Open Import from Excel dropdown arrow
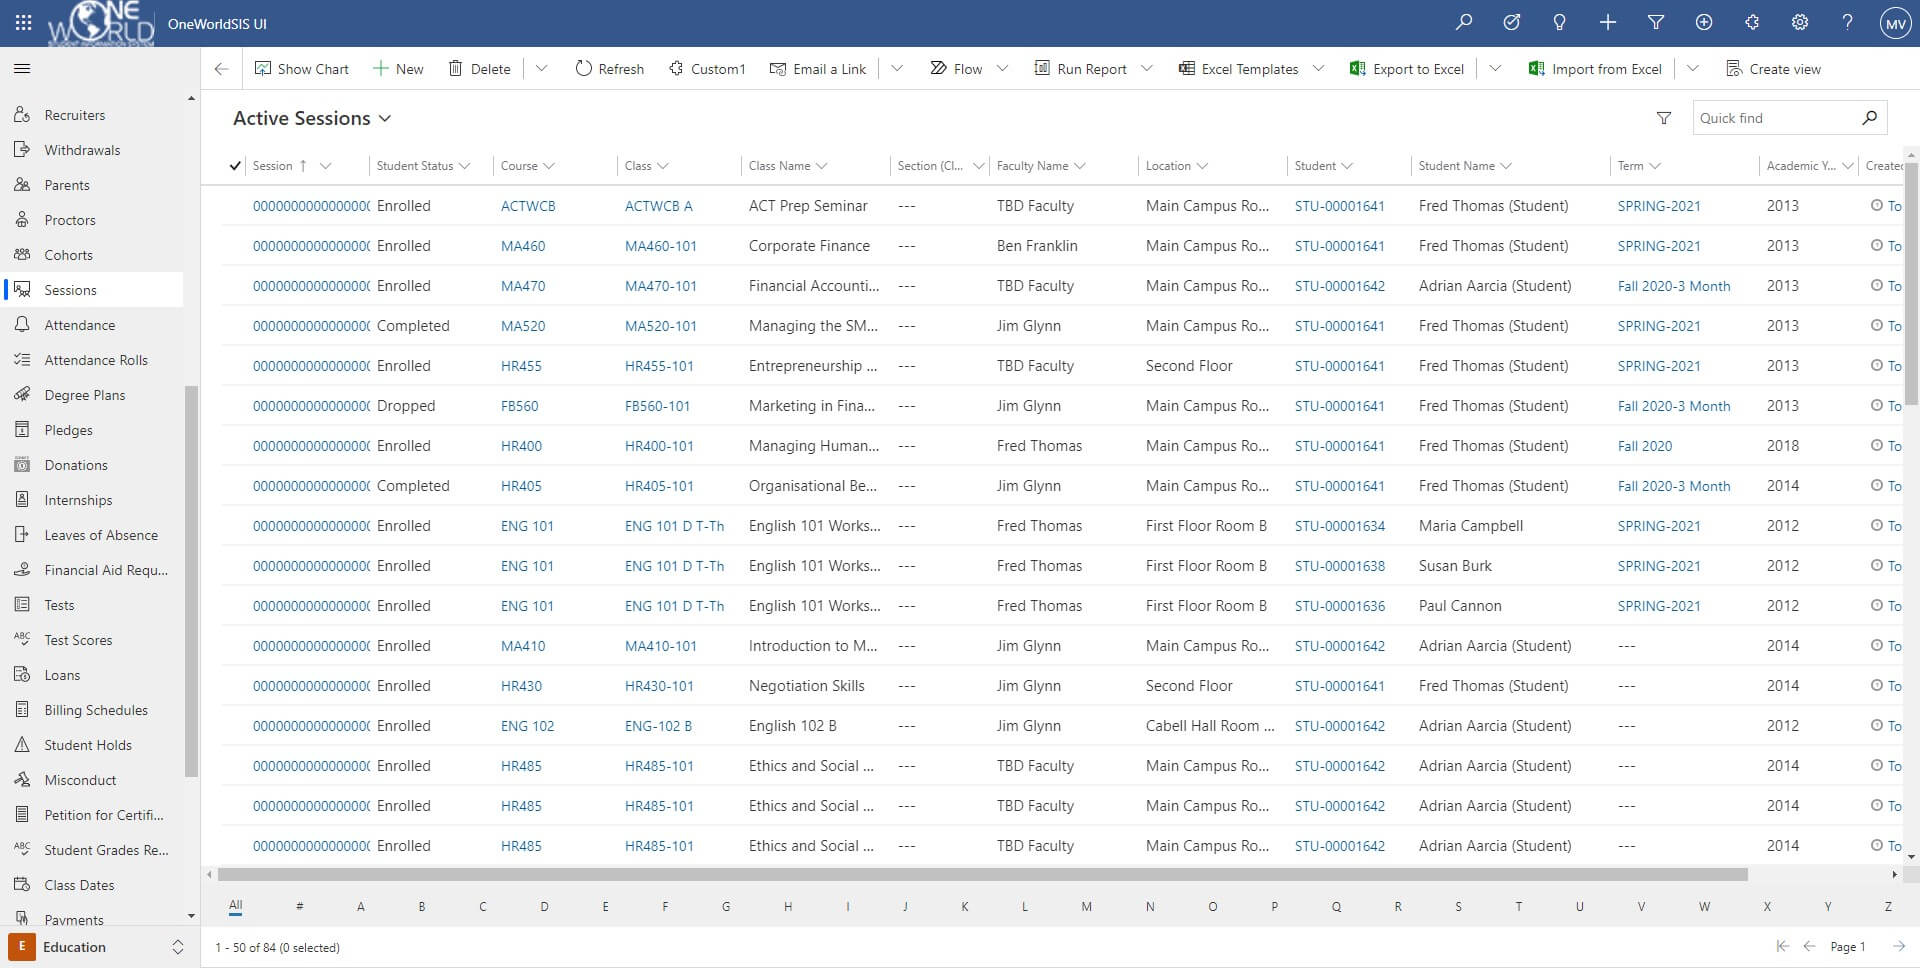This screenshot has width=1920, height=968. tap(1692, 69)
